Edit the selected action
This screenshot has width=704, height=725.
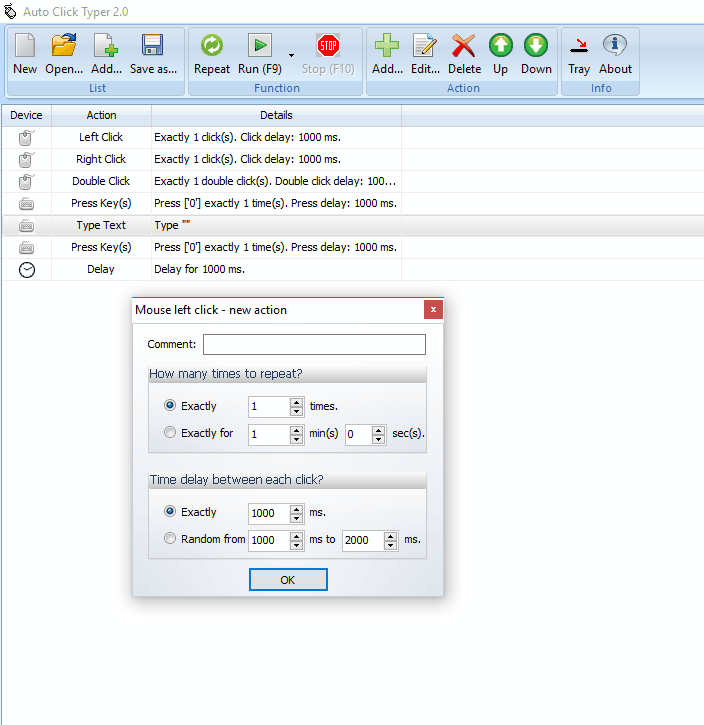tap(425, 54)
